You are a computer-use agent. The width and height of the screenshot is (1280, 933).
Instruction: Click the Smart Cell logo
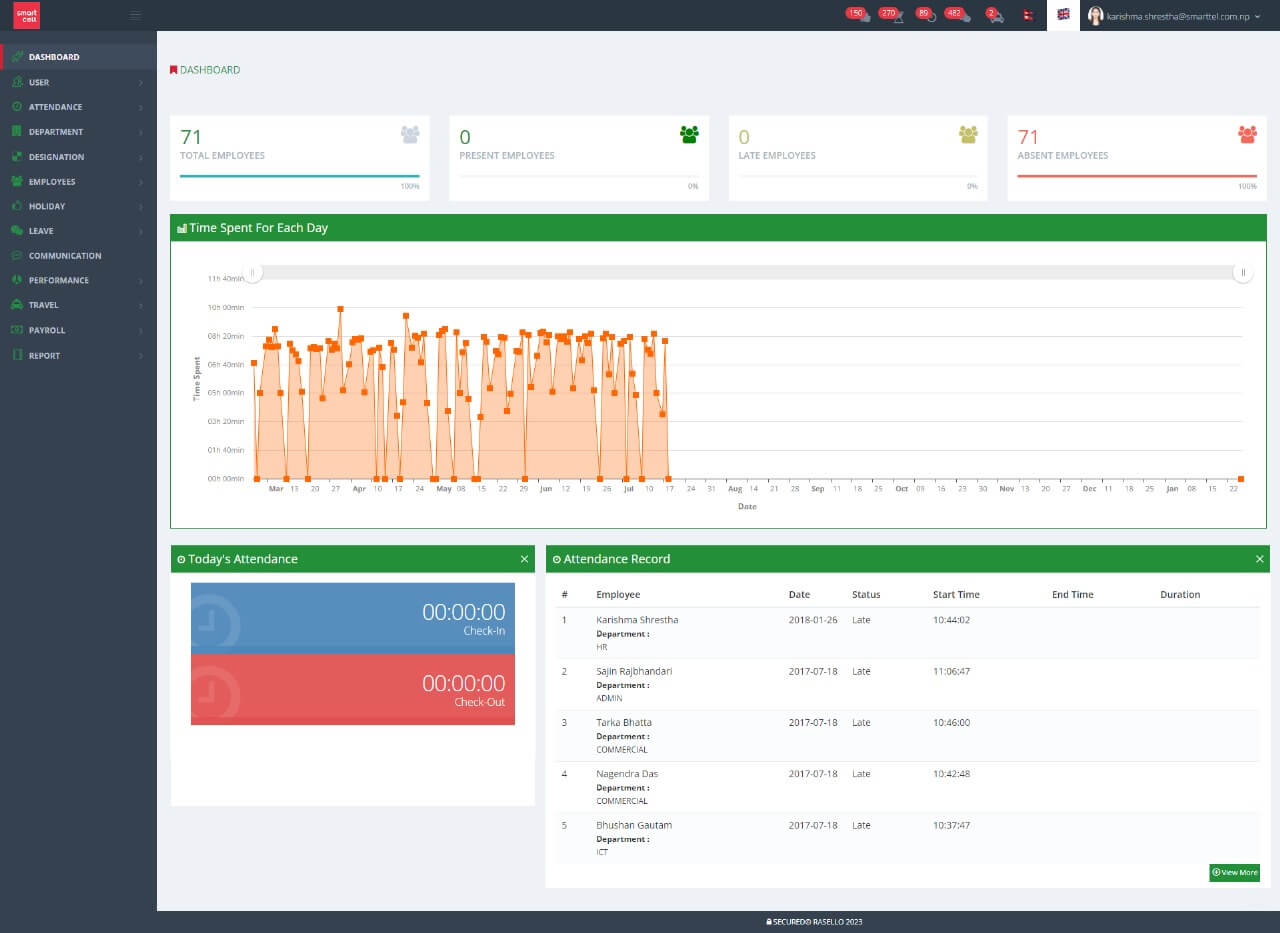click(26, 15)
